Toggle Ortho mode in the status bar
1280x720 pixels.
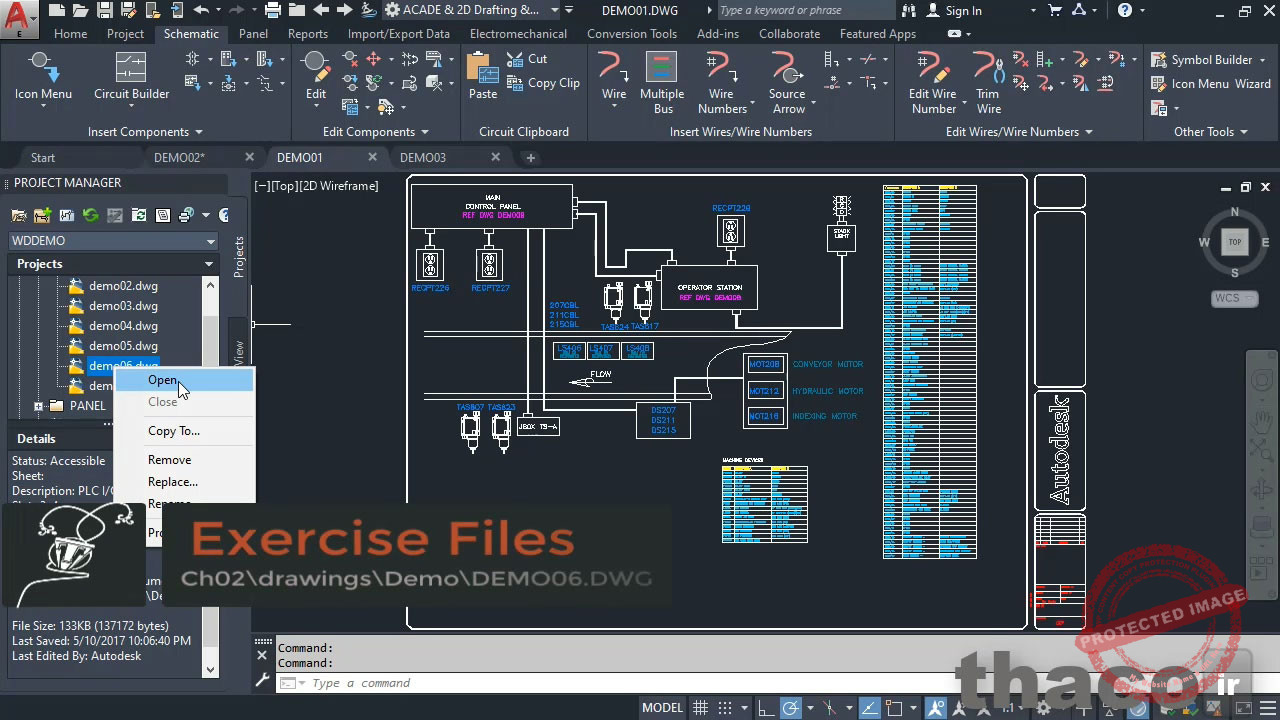click(x=765, y=707)
